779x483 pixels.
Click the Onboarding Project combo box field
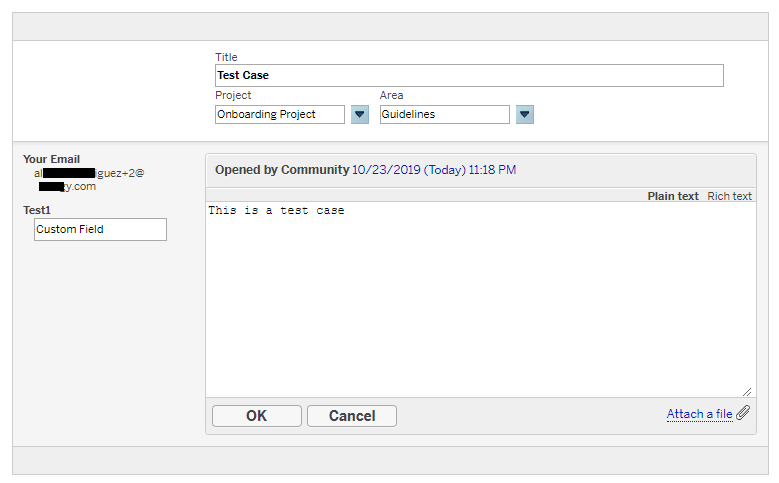(x=280, y=115)
